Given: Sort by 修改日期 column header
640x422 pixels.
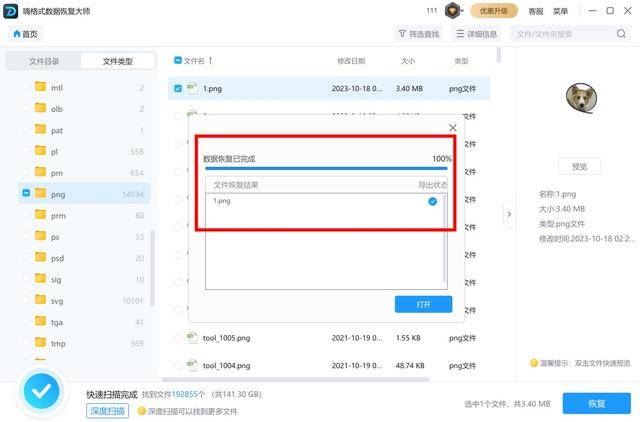Looking at the screenshot, I should coord(351,61).
